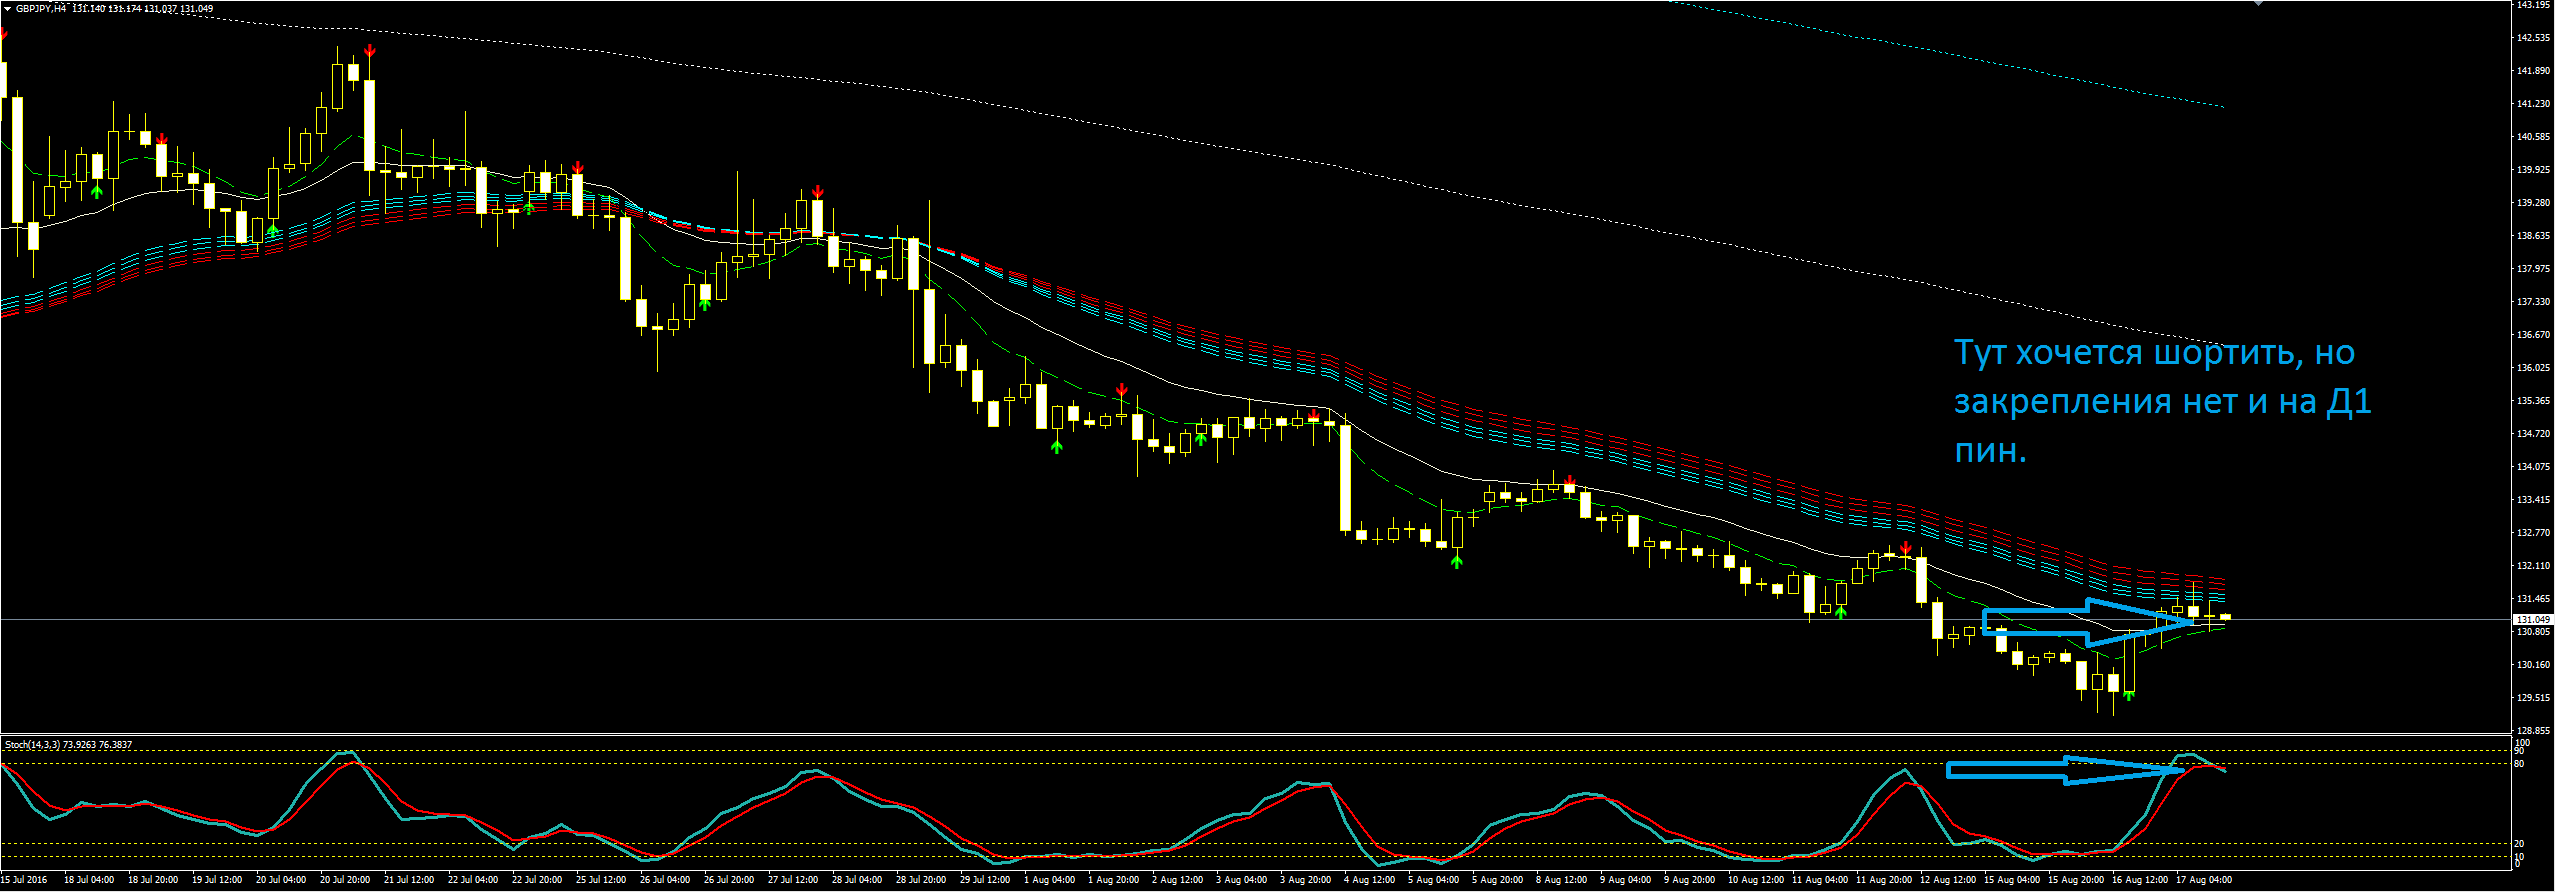
Task: Click the 139.280 price axis label
Action: pyautogui.click(x=2532, y=203)
